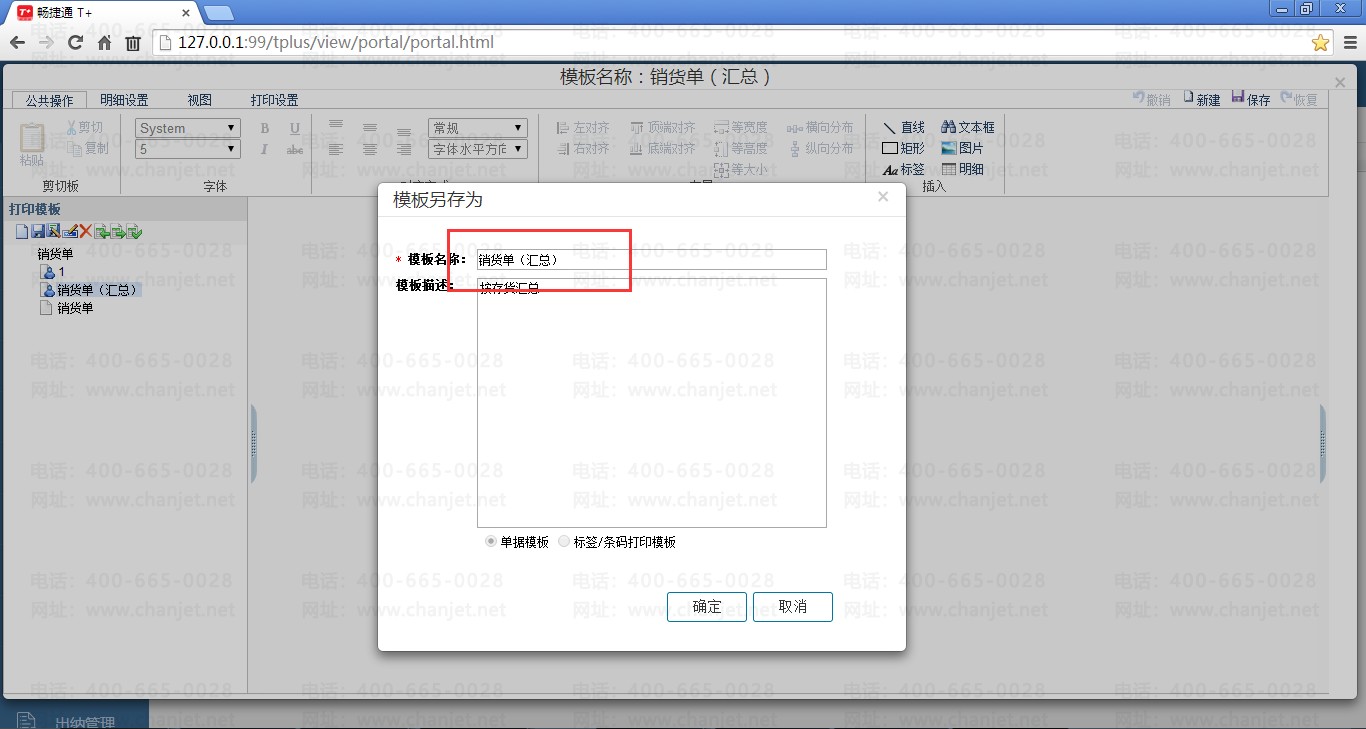Viewport: 1366px width, 729px height.
Task: Insert a 直线 line shape
Action: pos(904,127)
